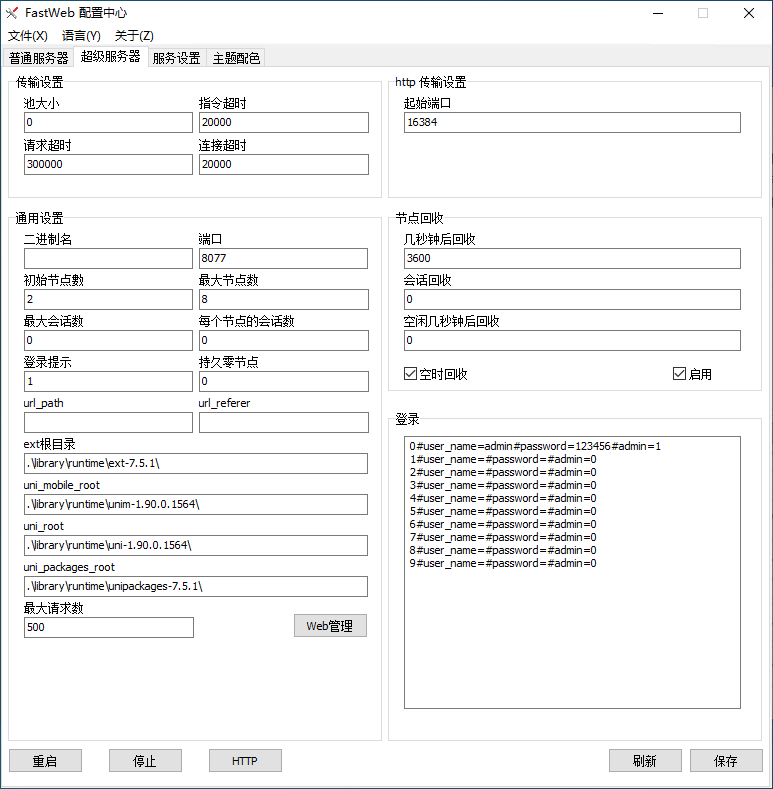Click the FastWeb app icon in title bar
773x789 pixels.
pyautogui.click(x=12, y=13)
